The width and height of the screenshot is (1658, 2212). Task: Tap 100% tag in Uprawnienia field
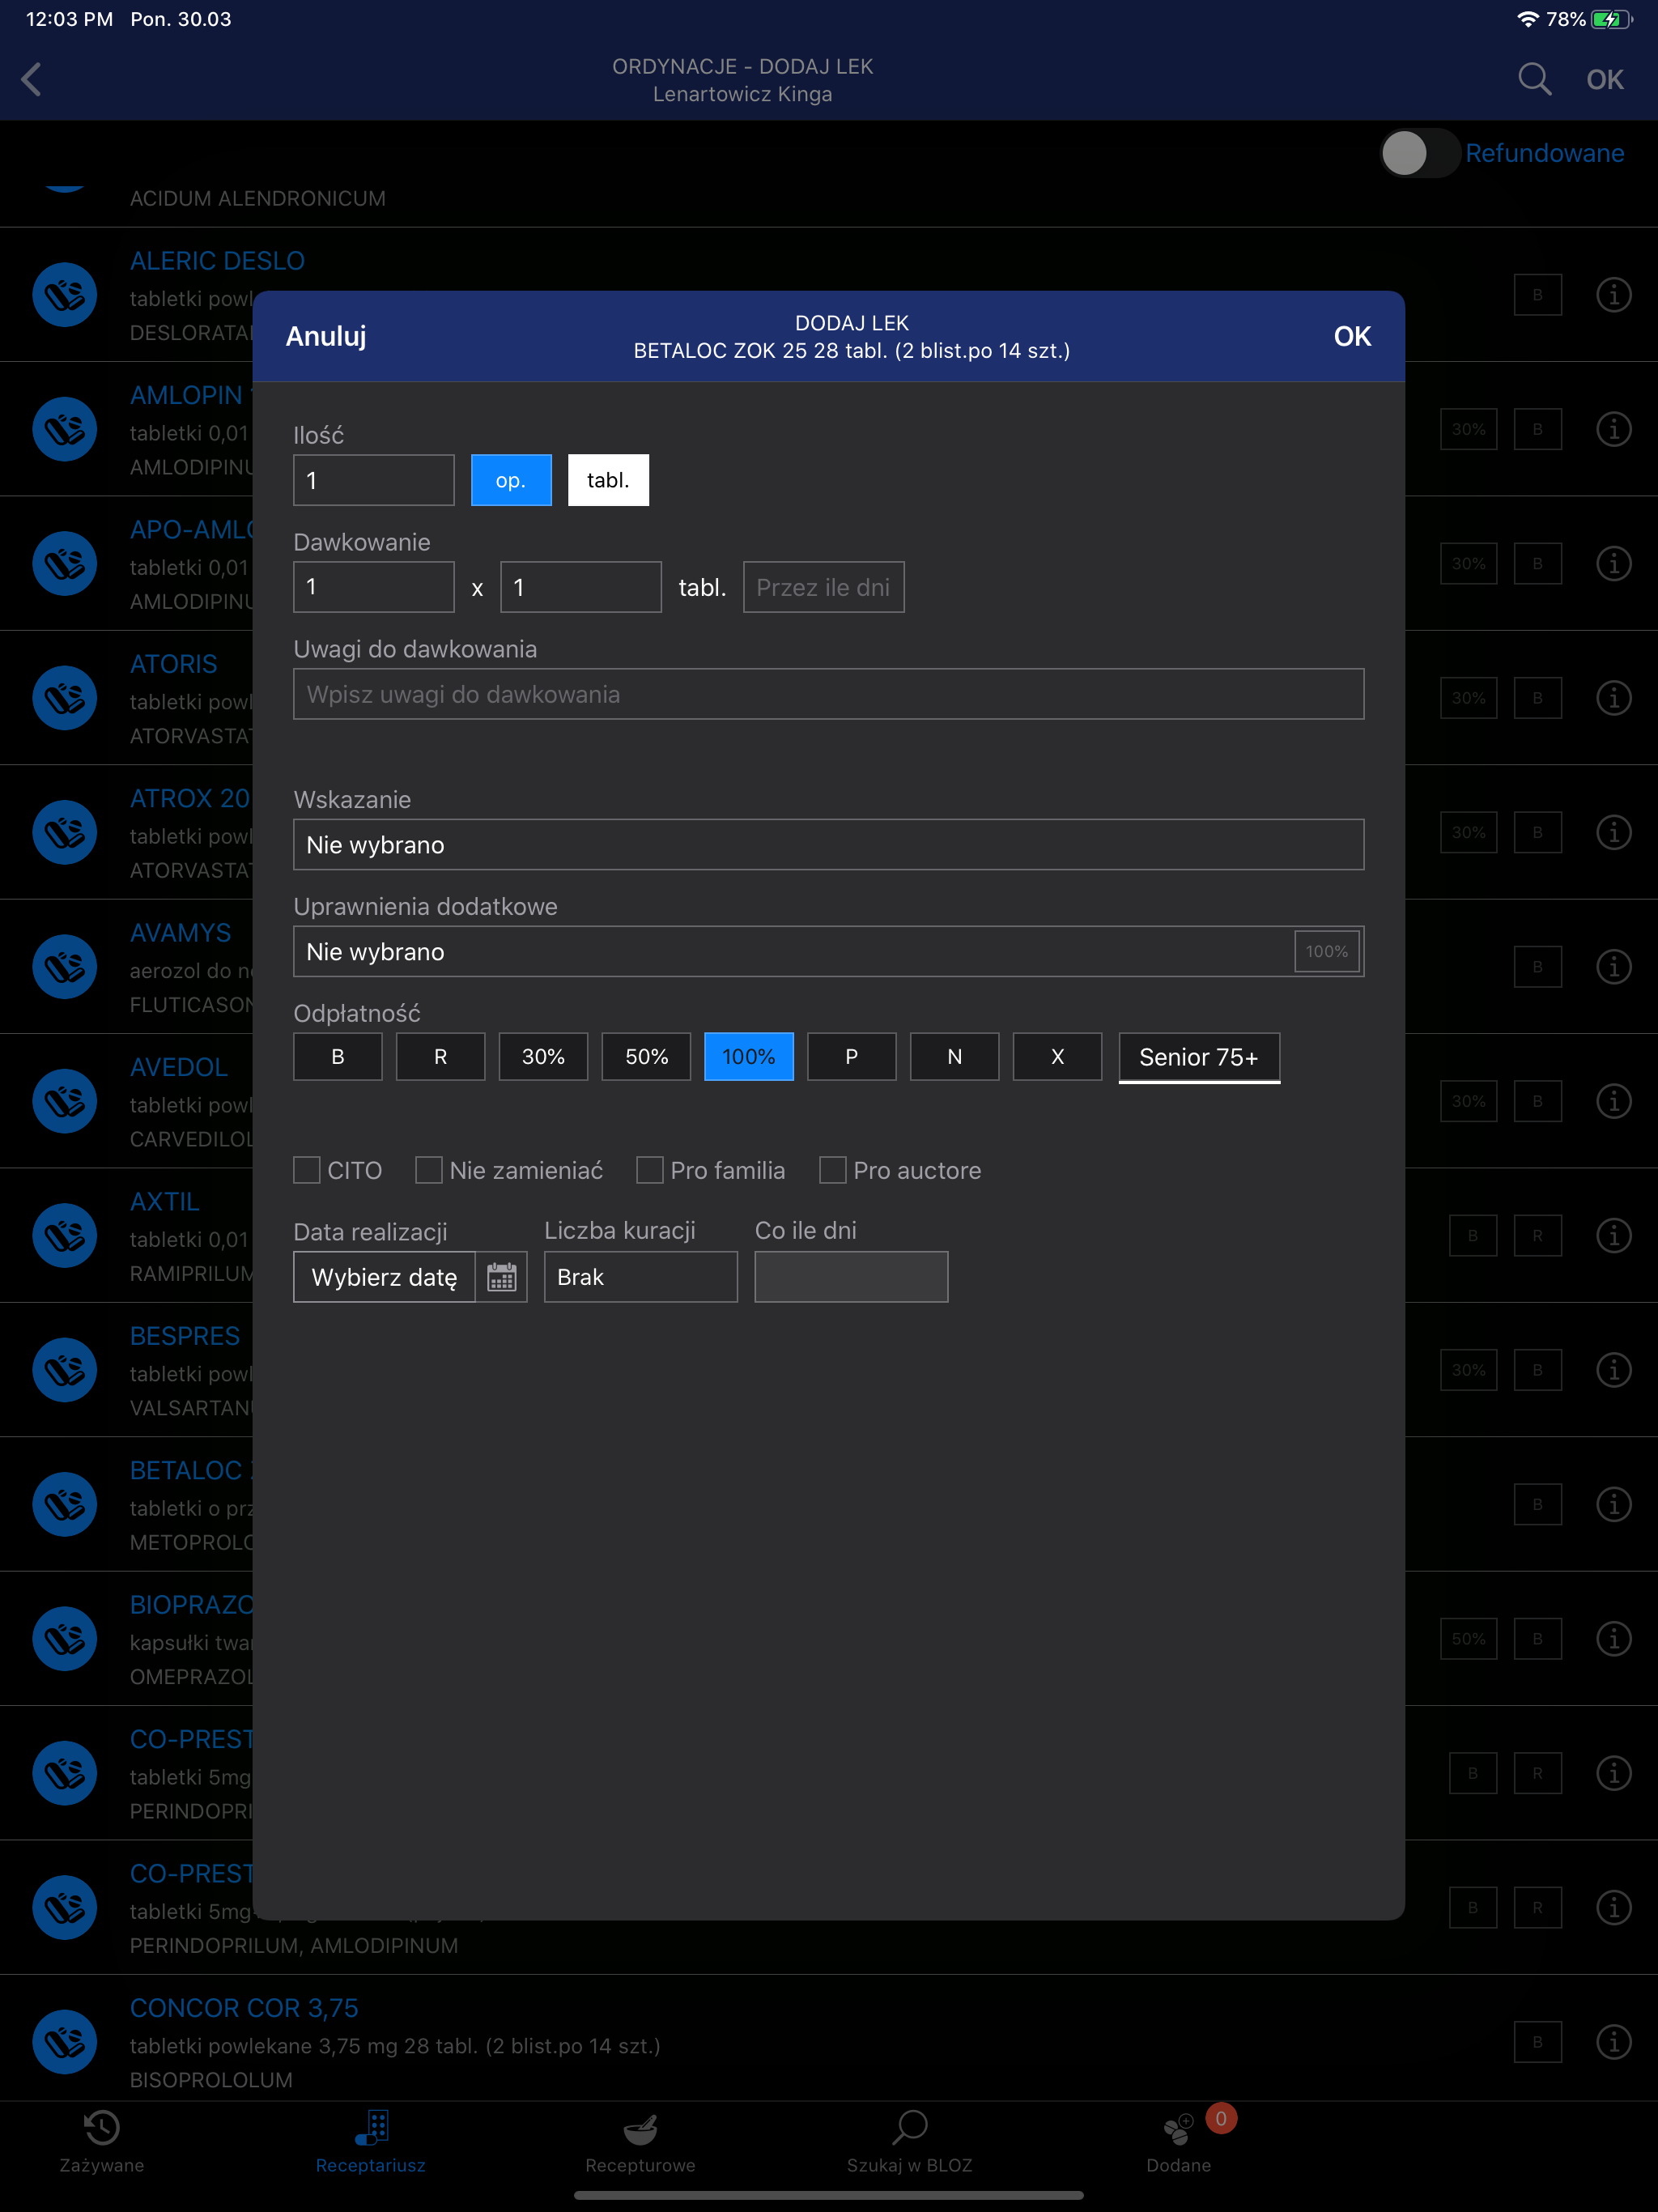point(1327,951)
